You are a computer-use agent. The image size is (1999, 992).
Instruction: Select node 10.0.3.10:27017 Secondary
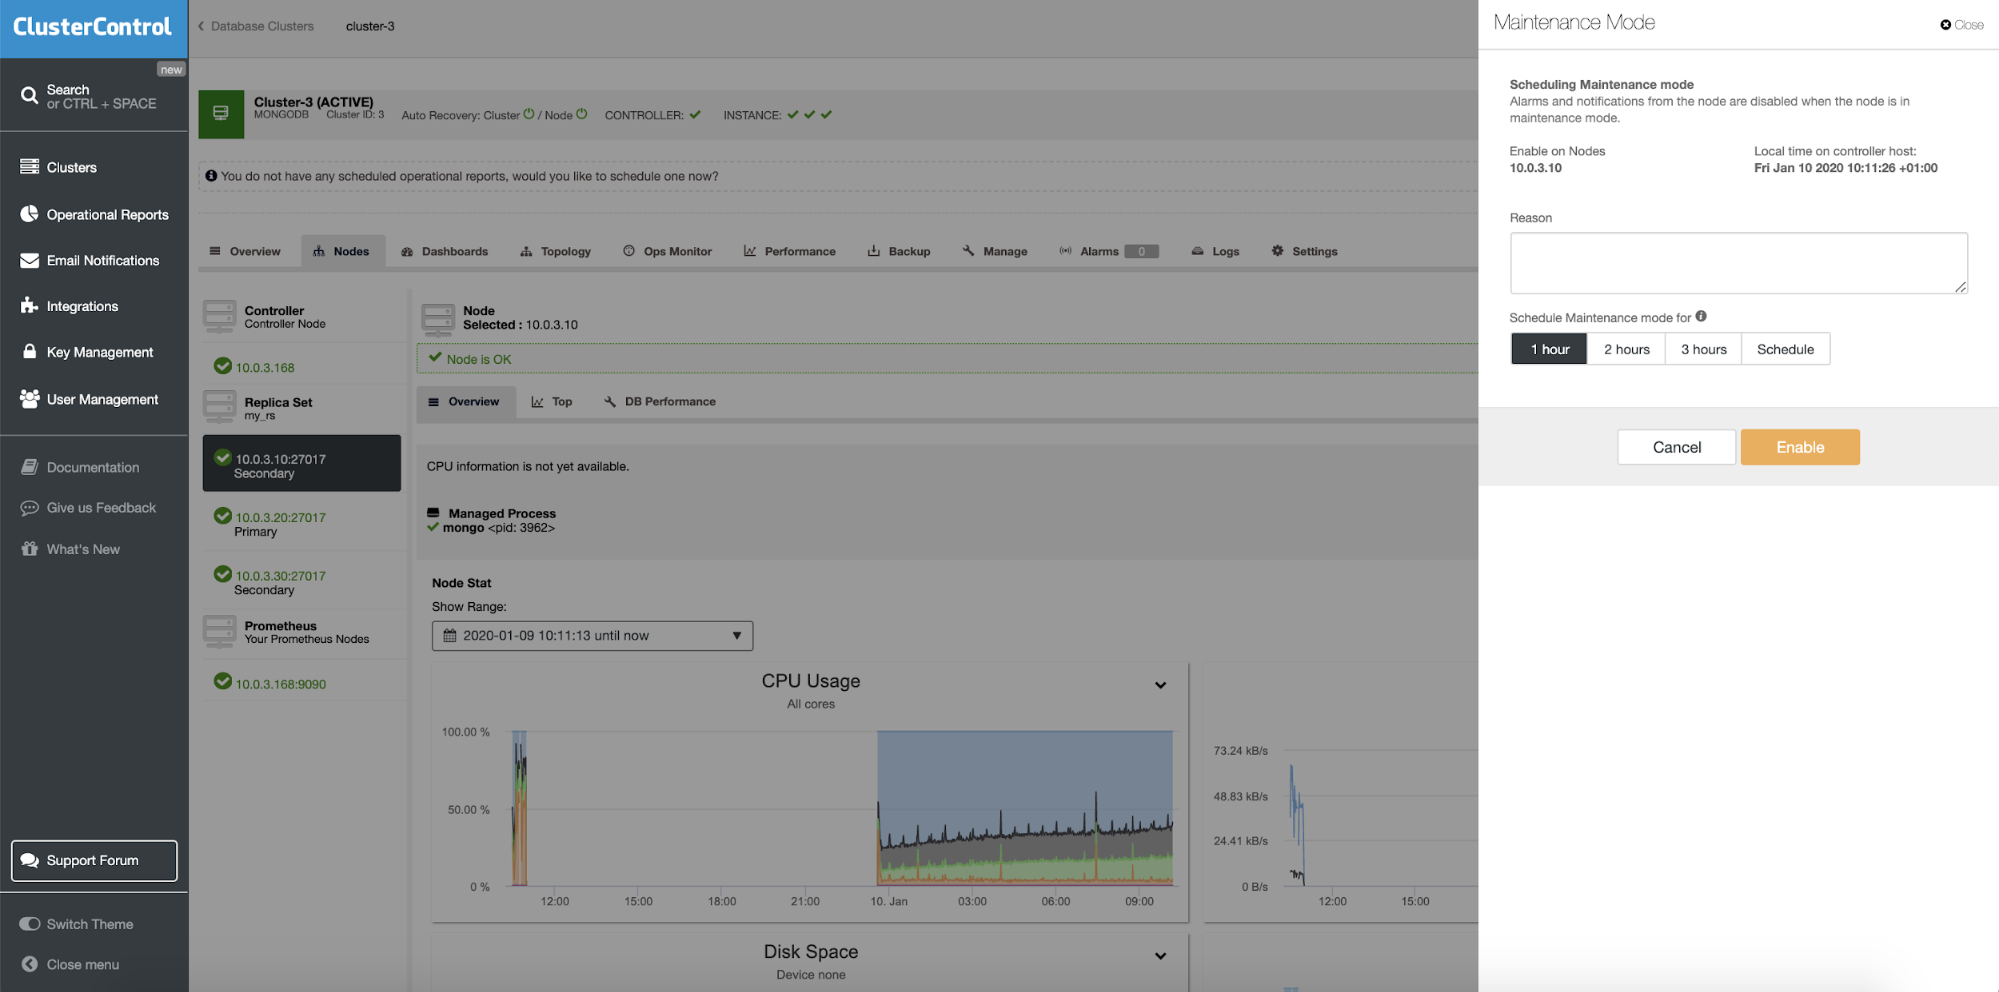click(302, 464)
